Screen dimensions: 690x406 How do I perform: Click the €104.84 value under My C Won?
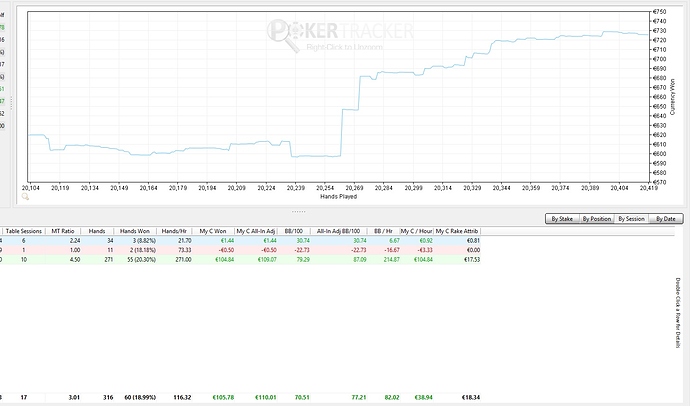click(x=224, y=260)
